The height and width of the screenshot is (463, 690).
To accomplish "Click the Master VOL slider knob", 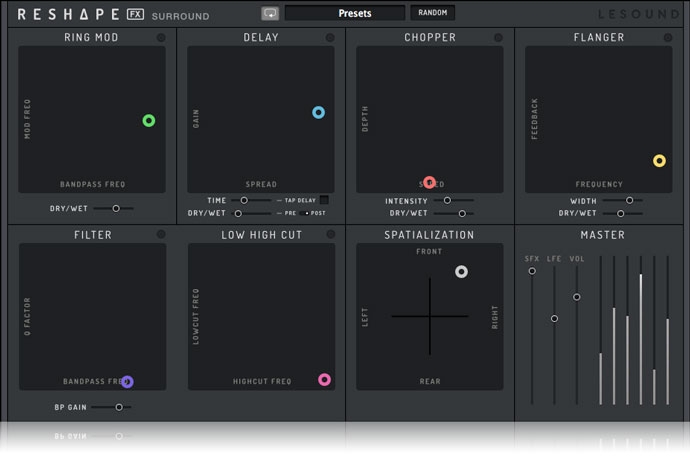I will (577, 297).
